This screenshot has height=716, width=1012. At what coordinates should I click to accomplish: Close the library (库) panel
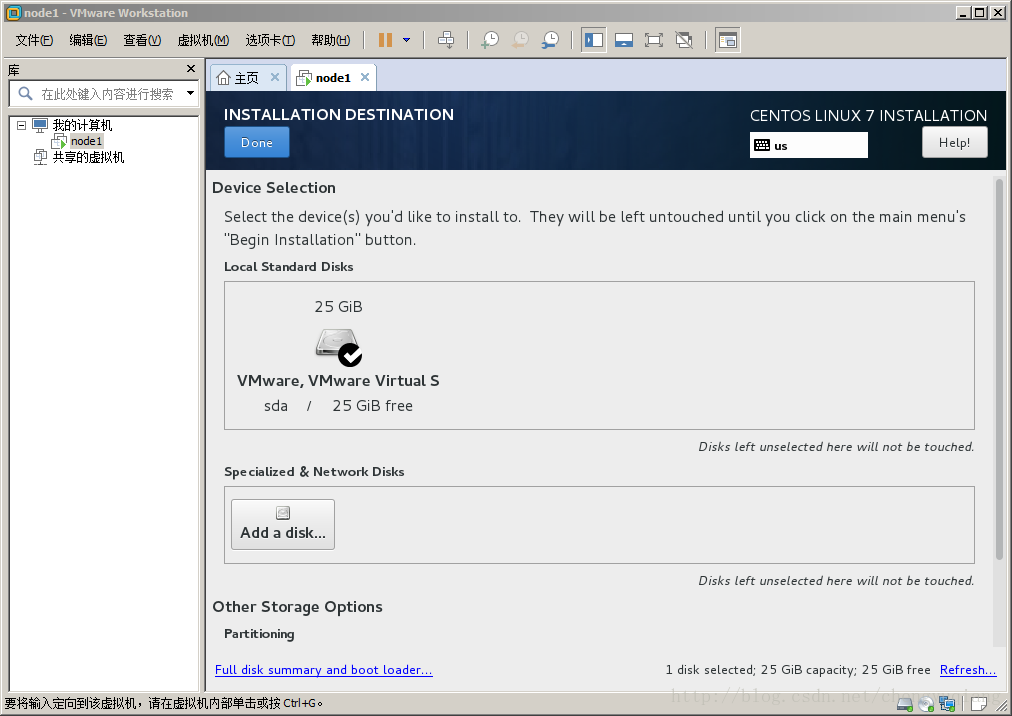coord(190,68)
